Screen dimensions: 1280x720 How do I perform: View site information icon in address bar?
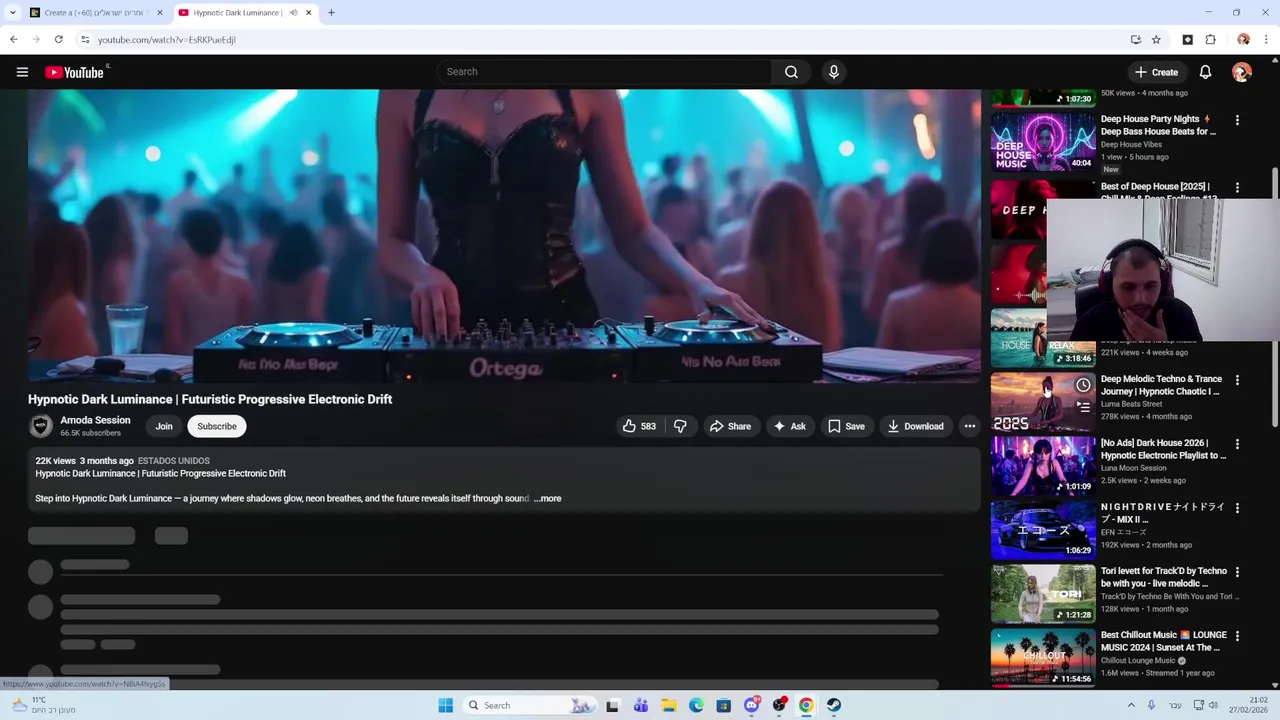85,40
